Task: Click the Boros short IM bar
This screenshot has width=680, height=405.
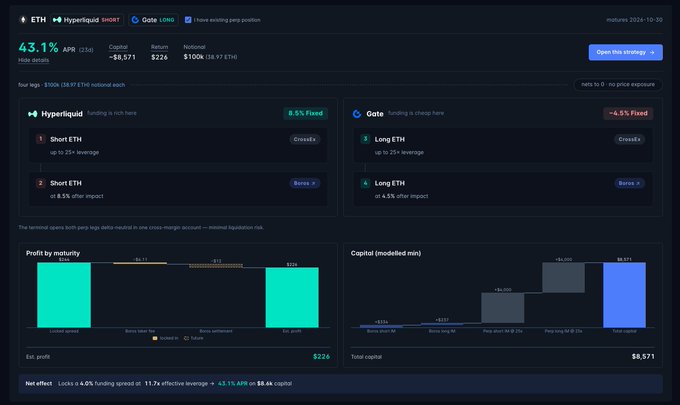Action: pos(381,326)
